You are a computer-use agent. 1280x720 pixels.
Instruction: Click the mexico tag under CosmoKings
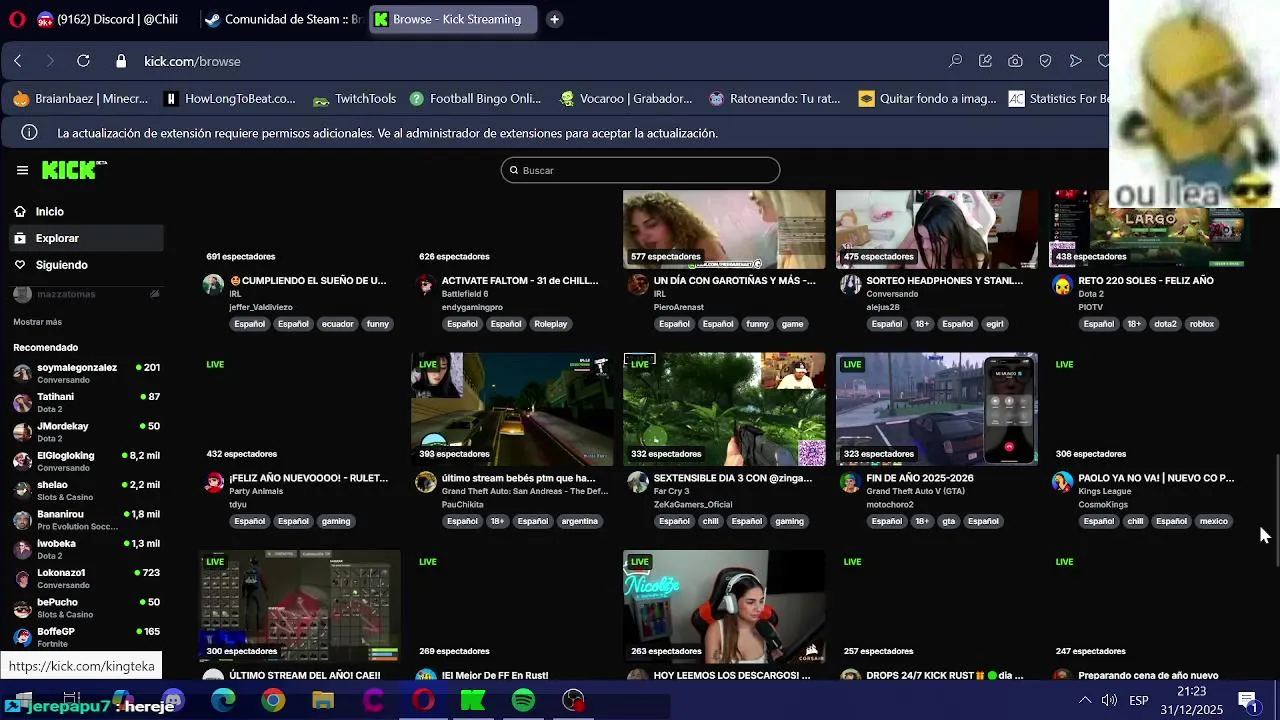pos(1213,521)
